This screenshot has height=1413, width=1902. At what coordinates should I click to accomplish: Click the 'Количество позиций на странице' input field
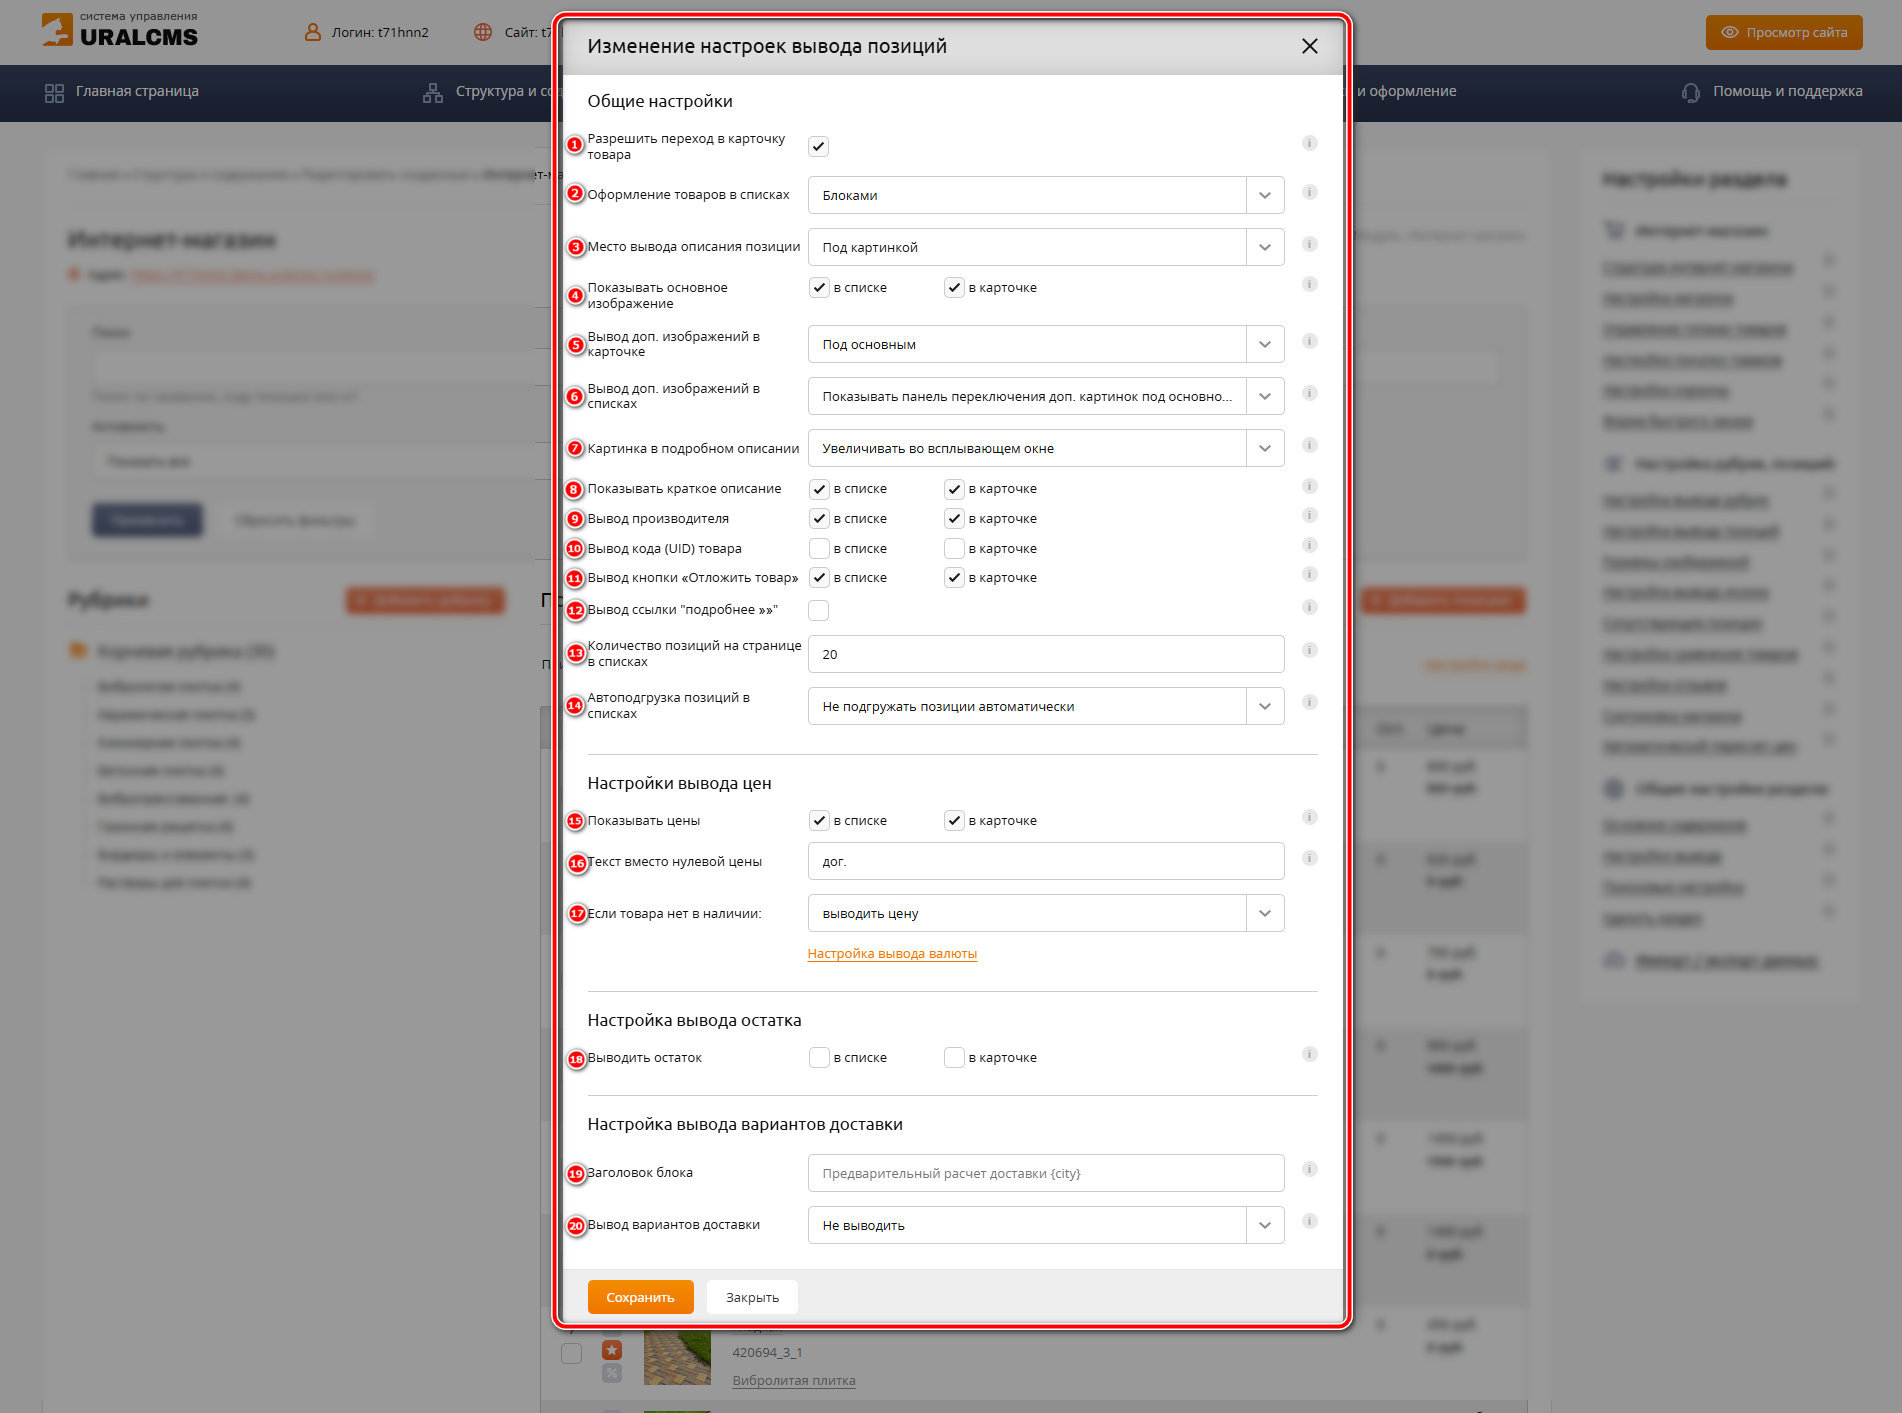click(1045, 654)
